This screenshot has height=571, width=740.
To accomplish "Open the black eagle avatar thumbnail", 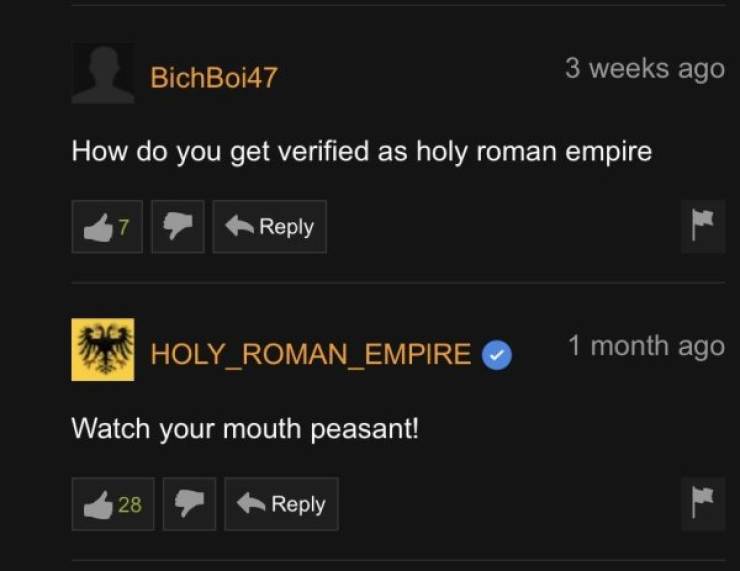I will (103, 349).
